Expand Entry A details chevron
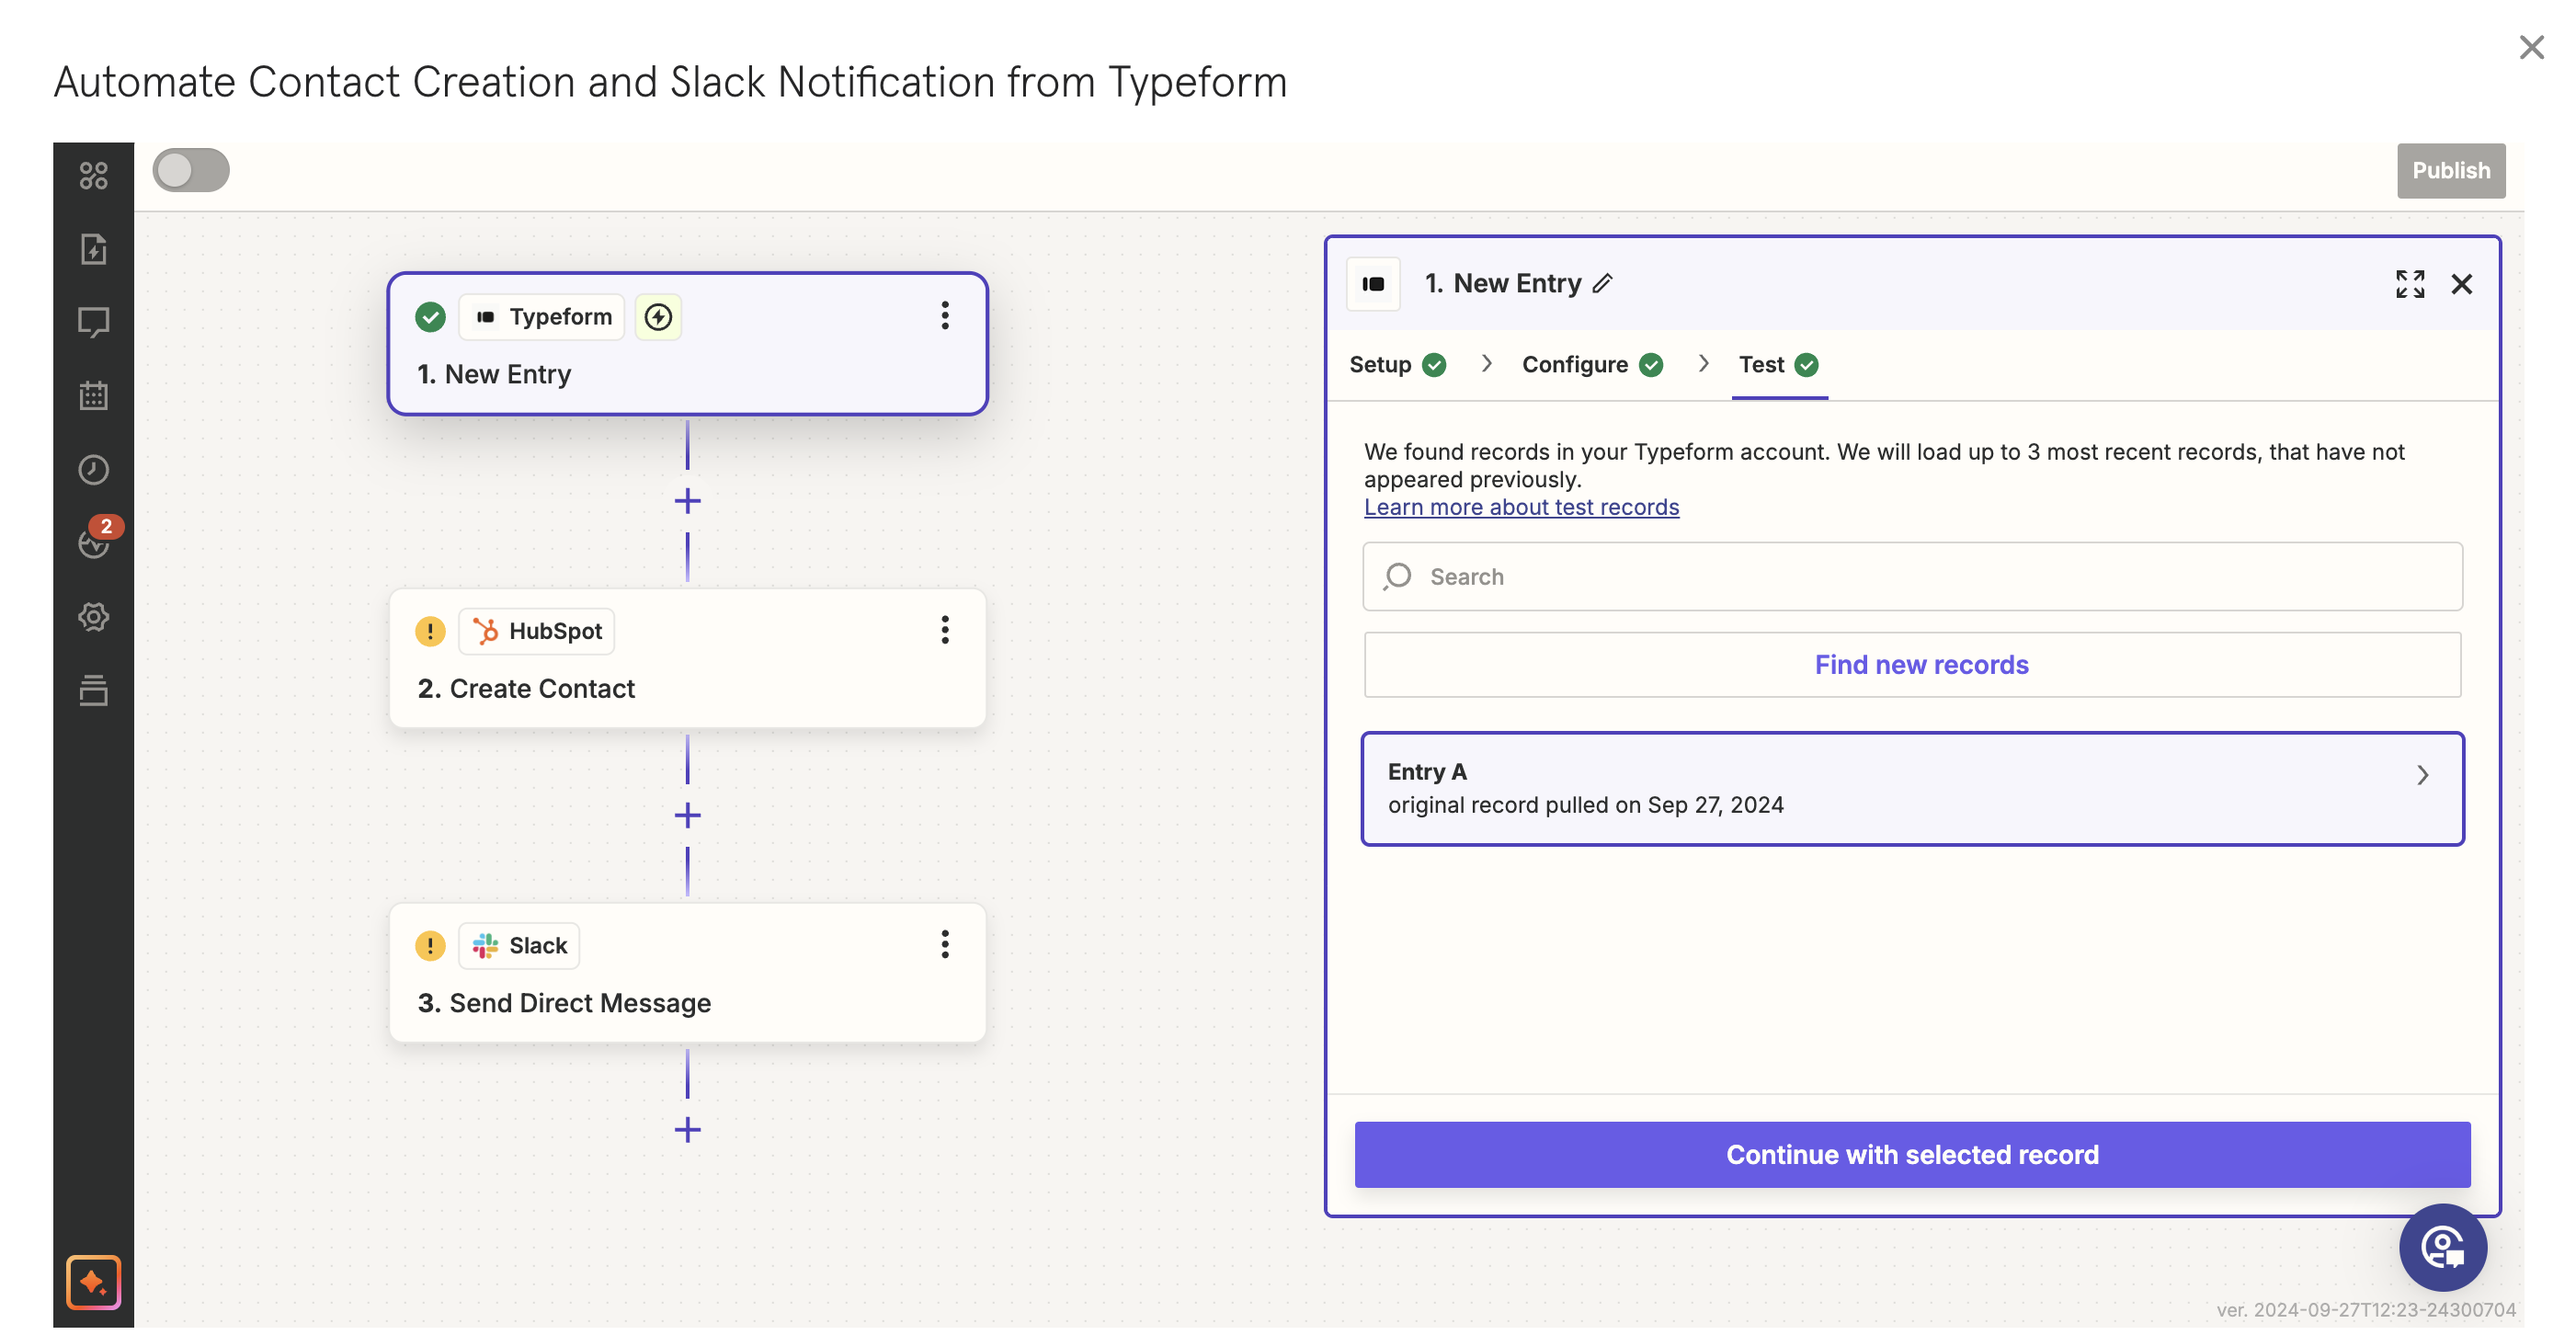This screenshot has height=1335, width=2576. [2422, 775]
